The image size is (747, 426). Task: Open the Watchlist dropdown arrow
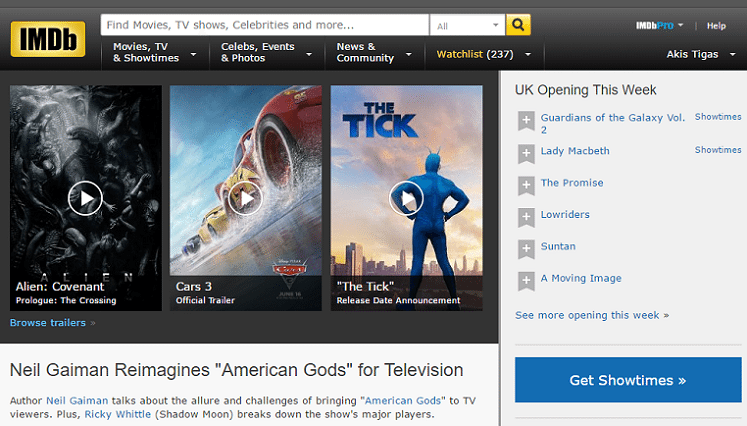click(528, 55)
